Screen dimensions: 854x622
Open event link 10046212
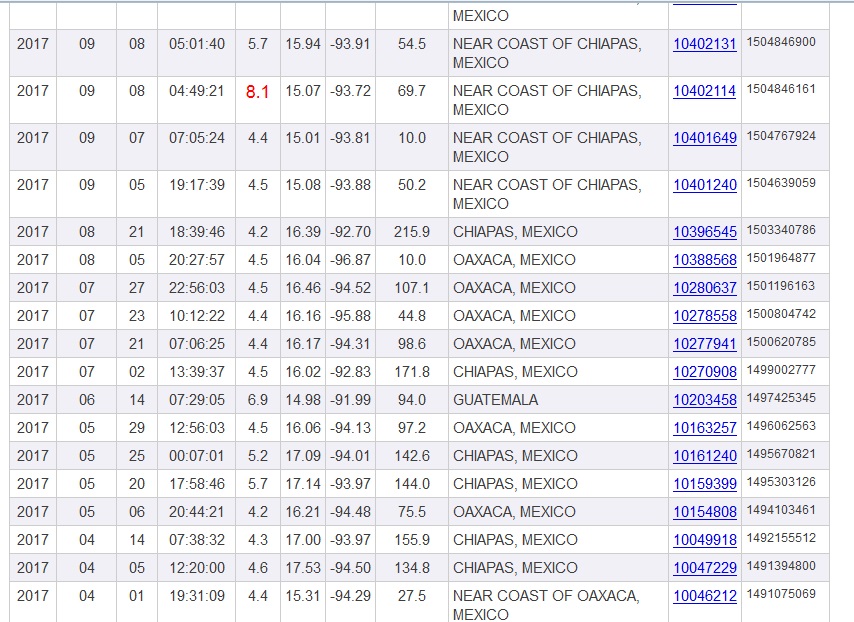705,596
